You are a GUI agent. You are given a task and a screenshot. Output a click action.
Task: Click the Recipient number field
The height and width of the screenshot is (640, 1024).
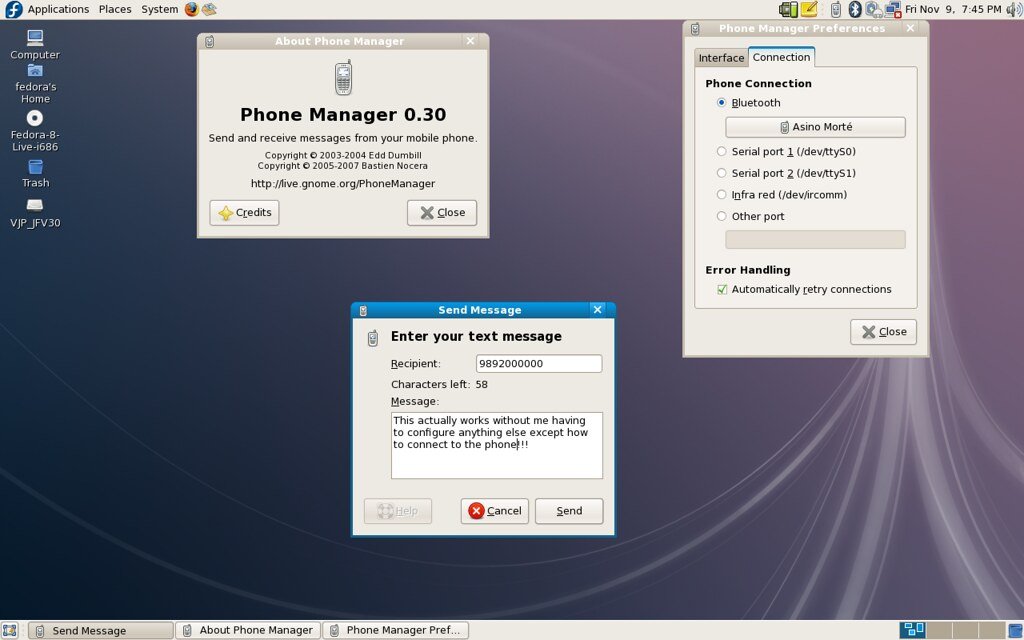(x=539, y=364)
